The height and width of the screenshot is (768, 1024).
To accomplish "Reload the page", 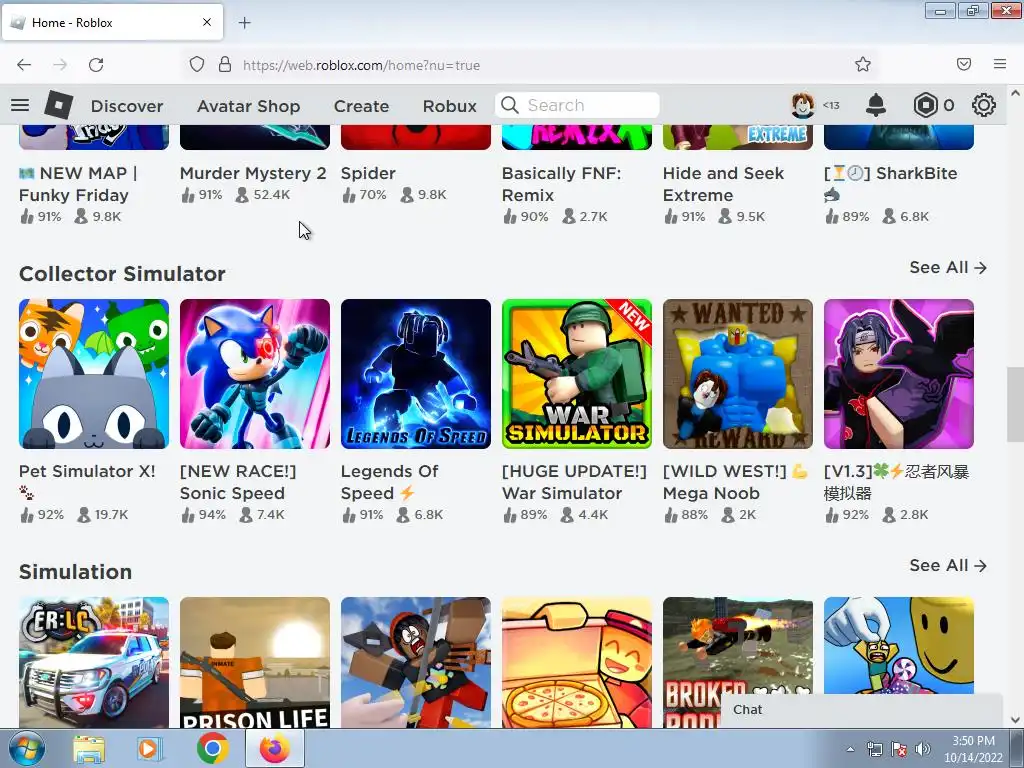I will point(96,65).
